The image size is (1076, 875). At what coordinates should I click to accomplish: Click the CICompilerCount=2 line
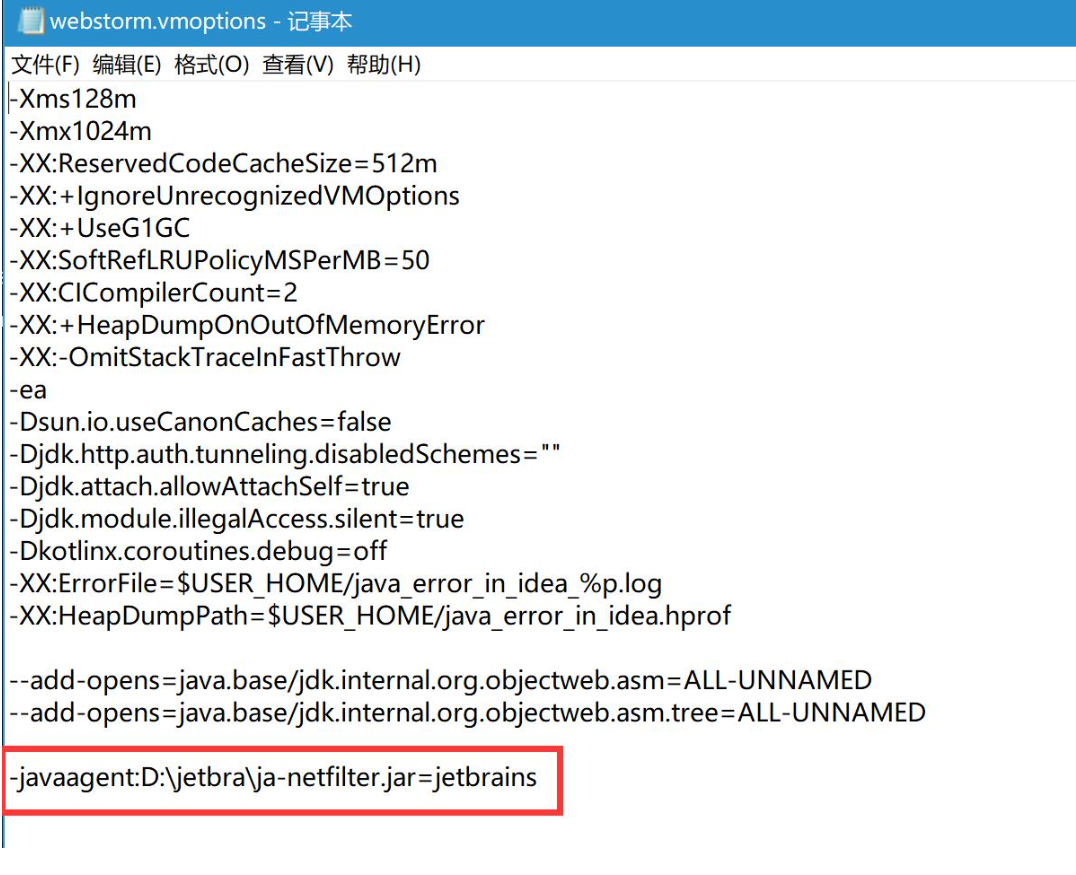(x=153, y=292)
